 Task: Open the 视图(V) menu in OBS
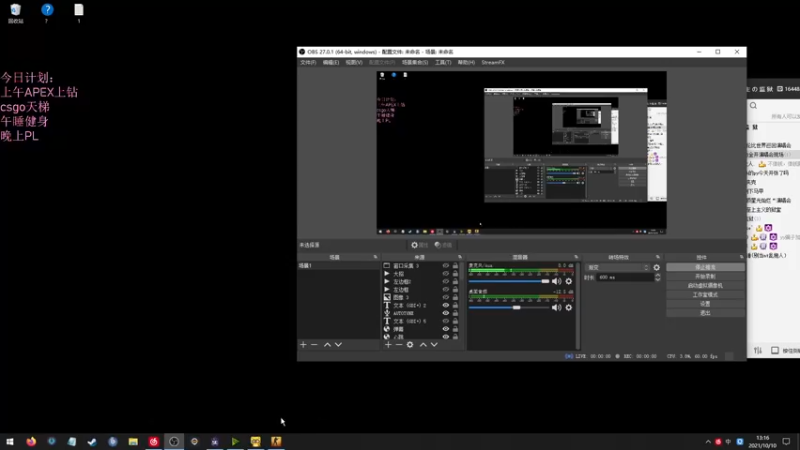pos(354,62)
